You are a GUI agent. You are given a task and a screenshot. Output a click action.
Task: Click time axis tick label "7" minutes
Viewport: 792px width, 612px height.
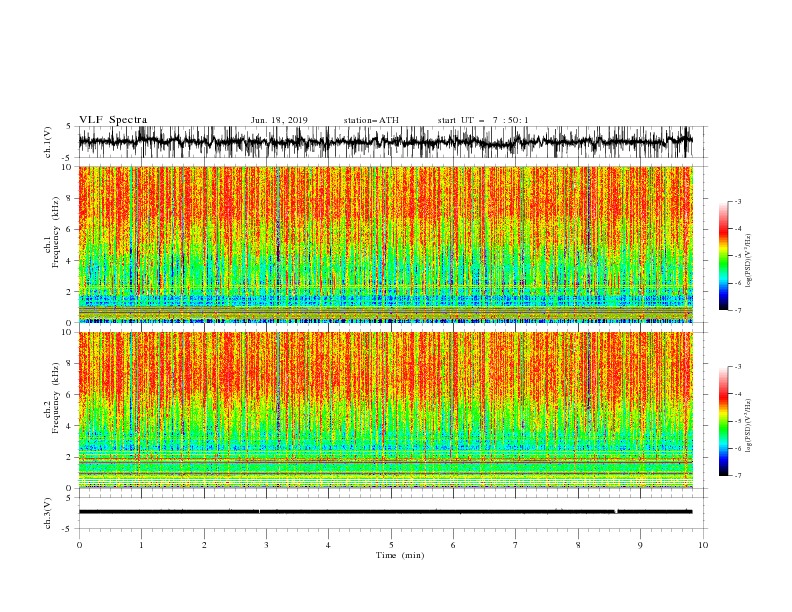point(516,545)
